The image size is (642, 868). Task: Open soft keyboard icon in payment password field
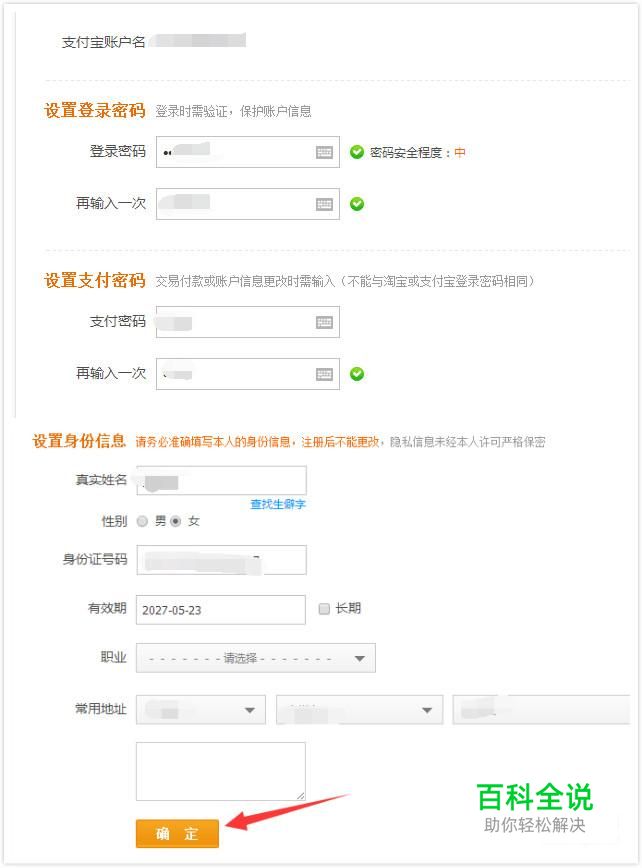[x=324, y=322]
